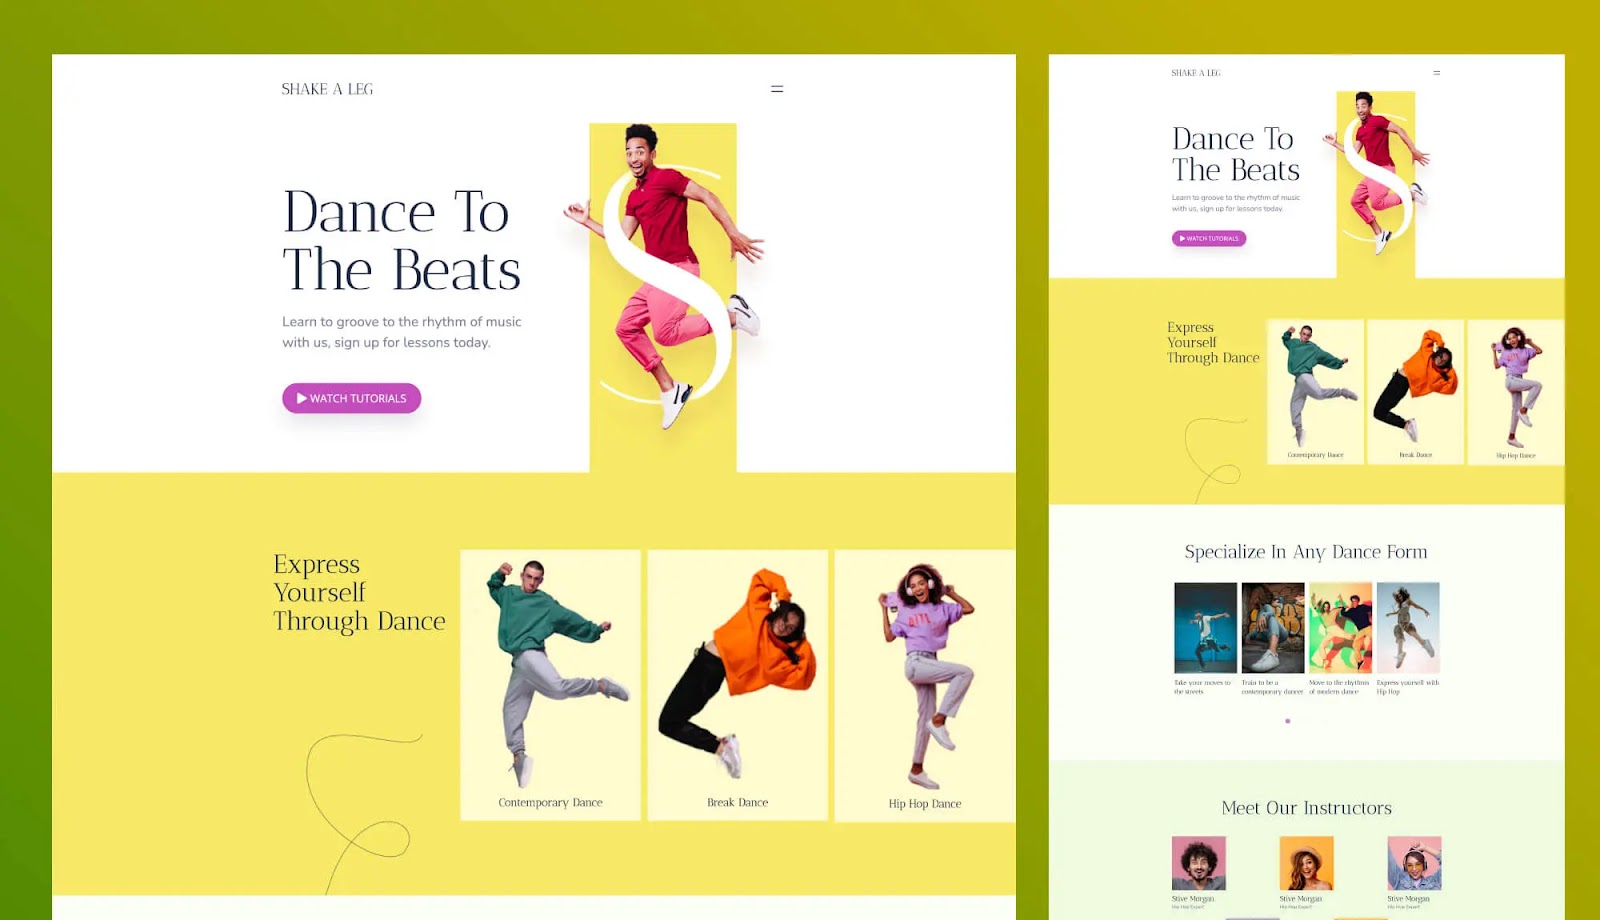1600x920 pixels.
Task: Select the small Contemporary Dance card in the right preview
Action: tap(1315, 391)
